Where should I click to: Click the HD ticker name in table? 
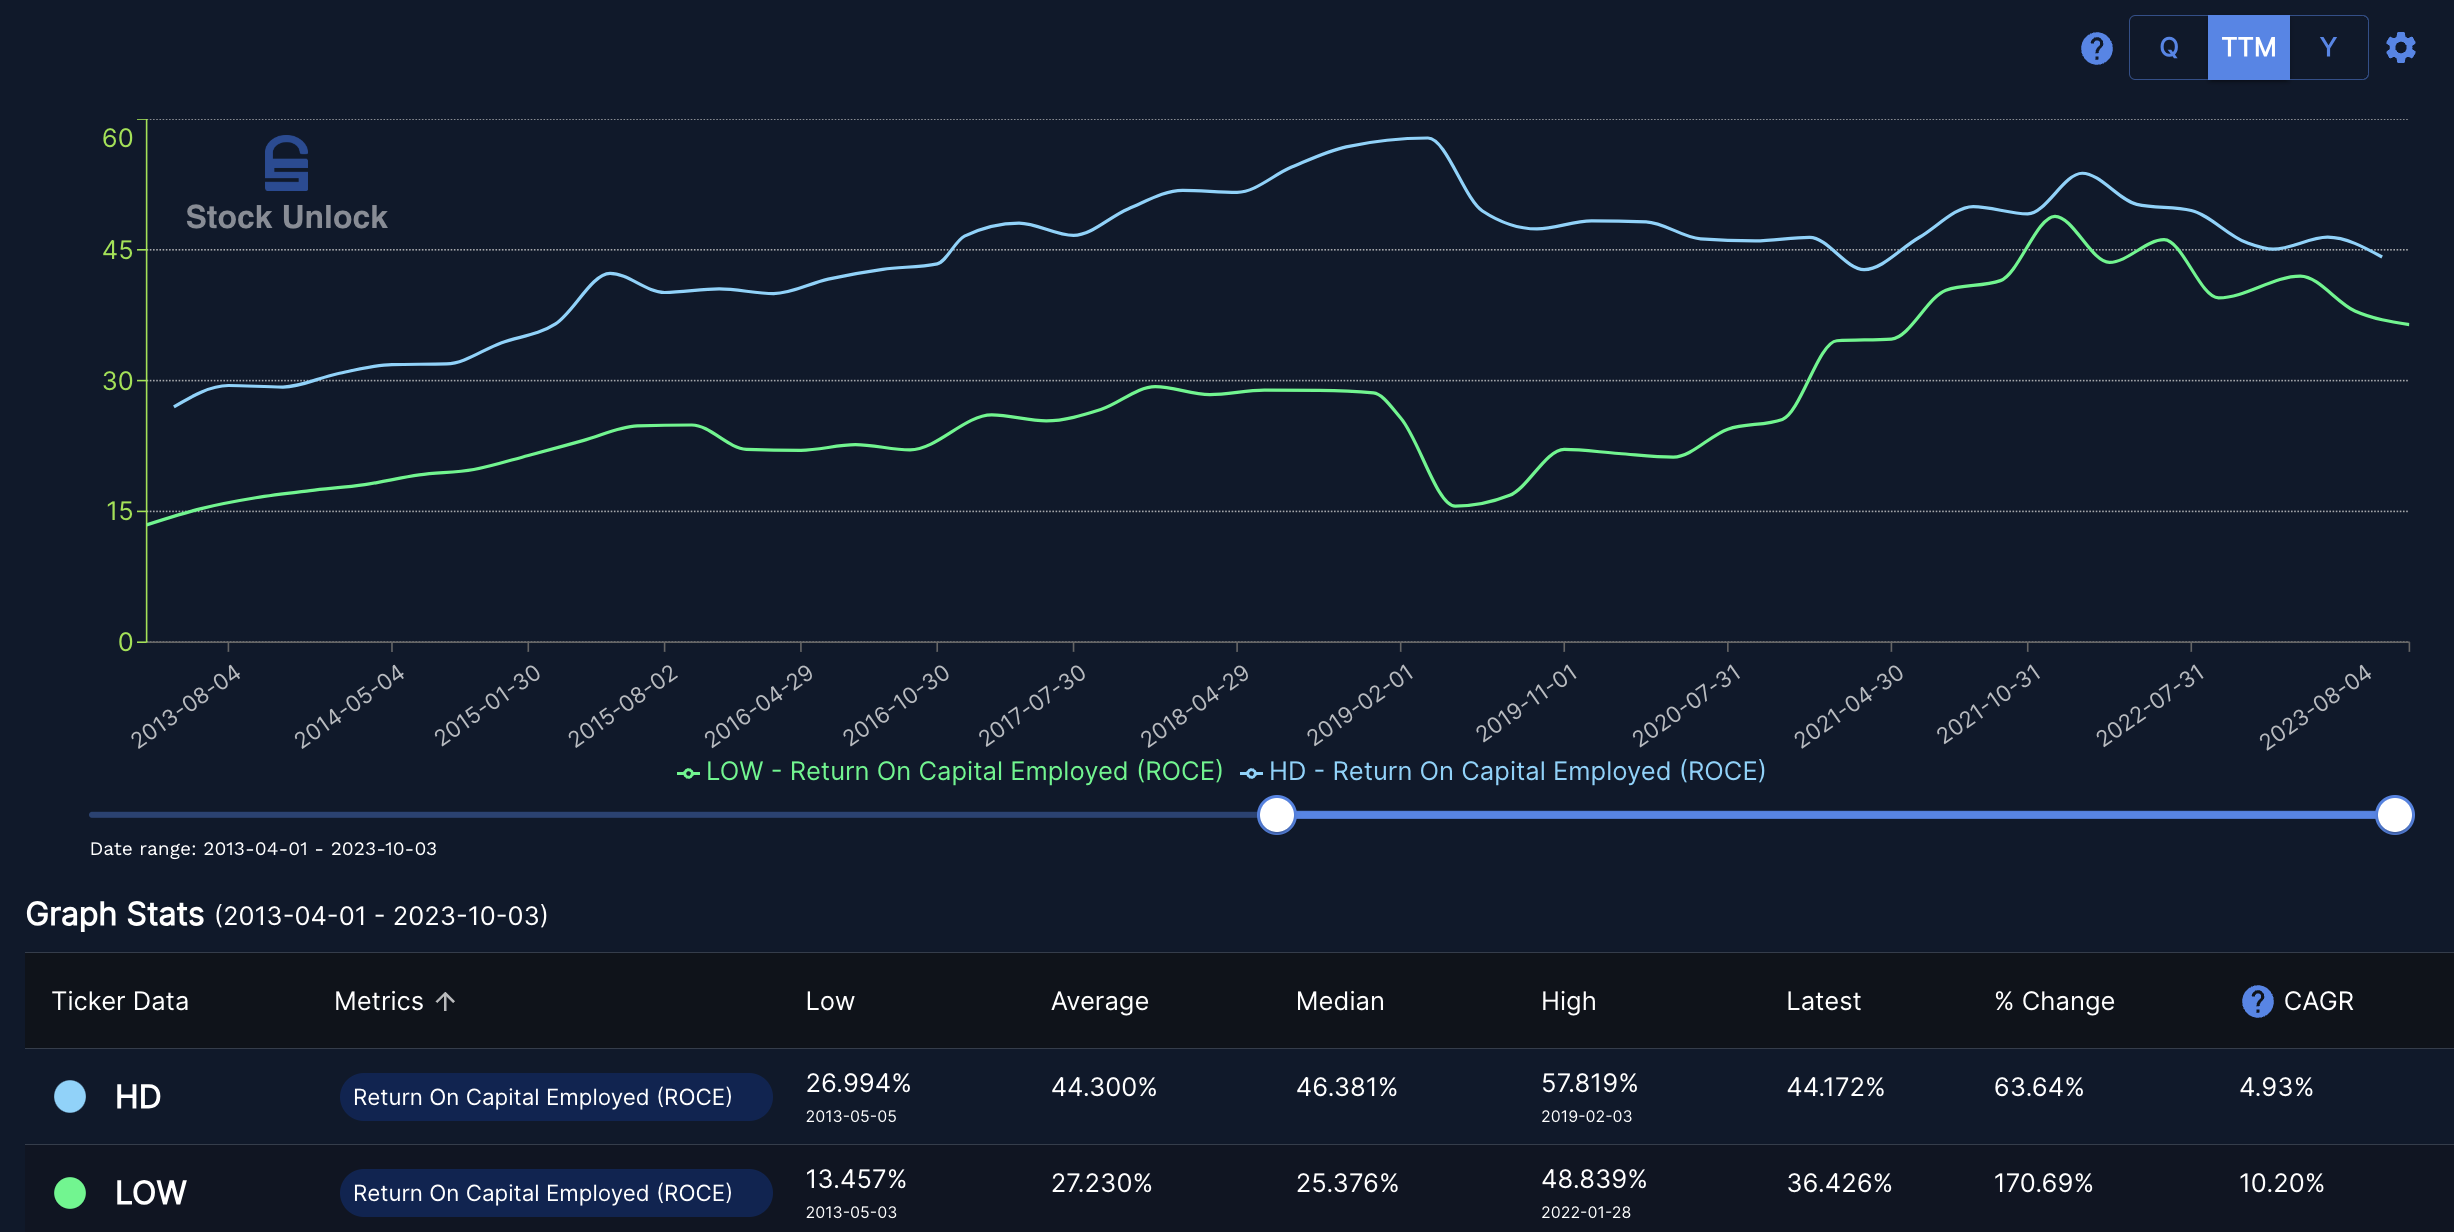[138, 1097]
